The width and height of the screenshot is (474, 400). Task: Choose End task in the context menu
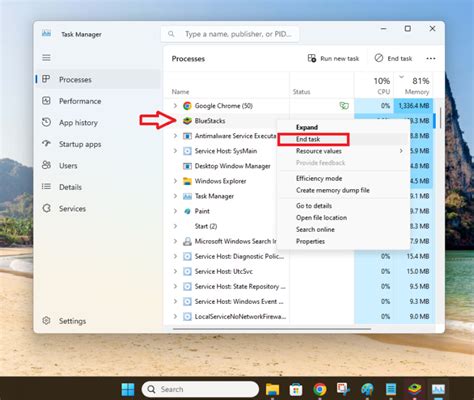click(x=343, y=139)
